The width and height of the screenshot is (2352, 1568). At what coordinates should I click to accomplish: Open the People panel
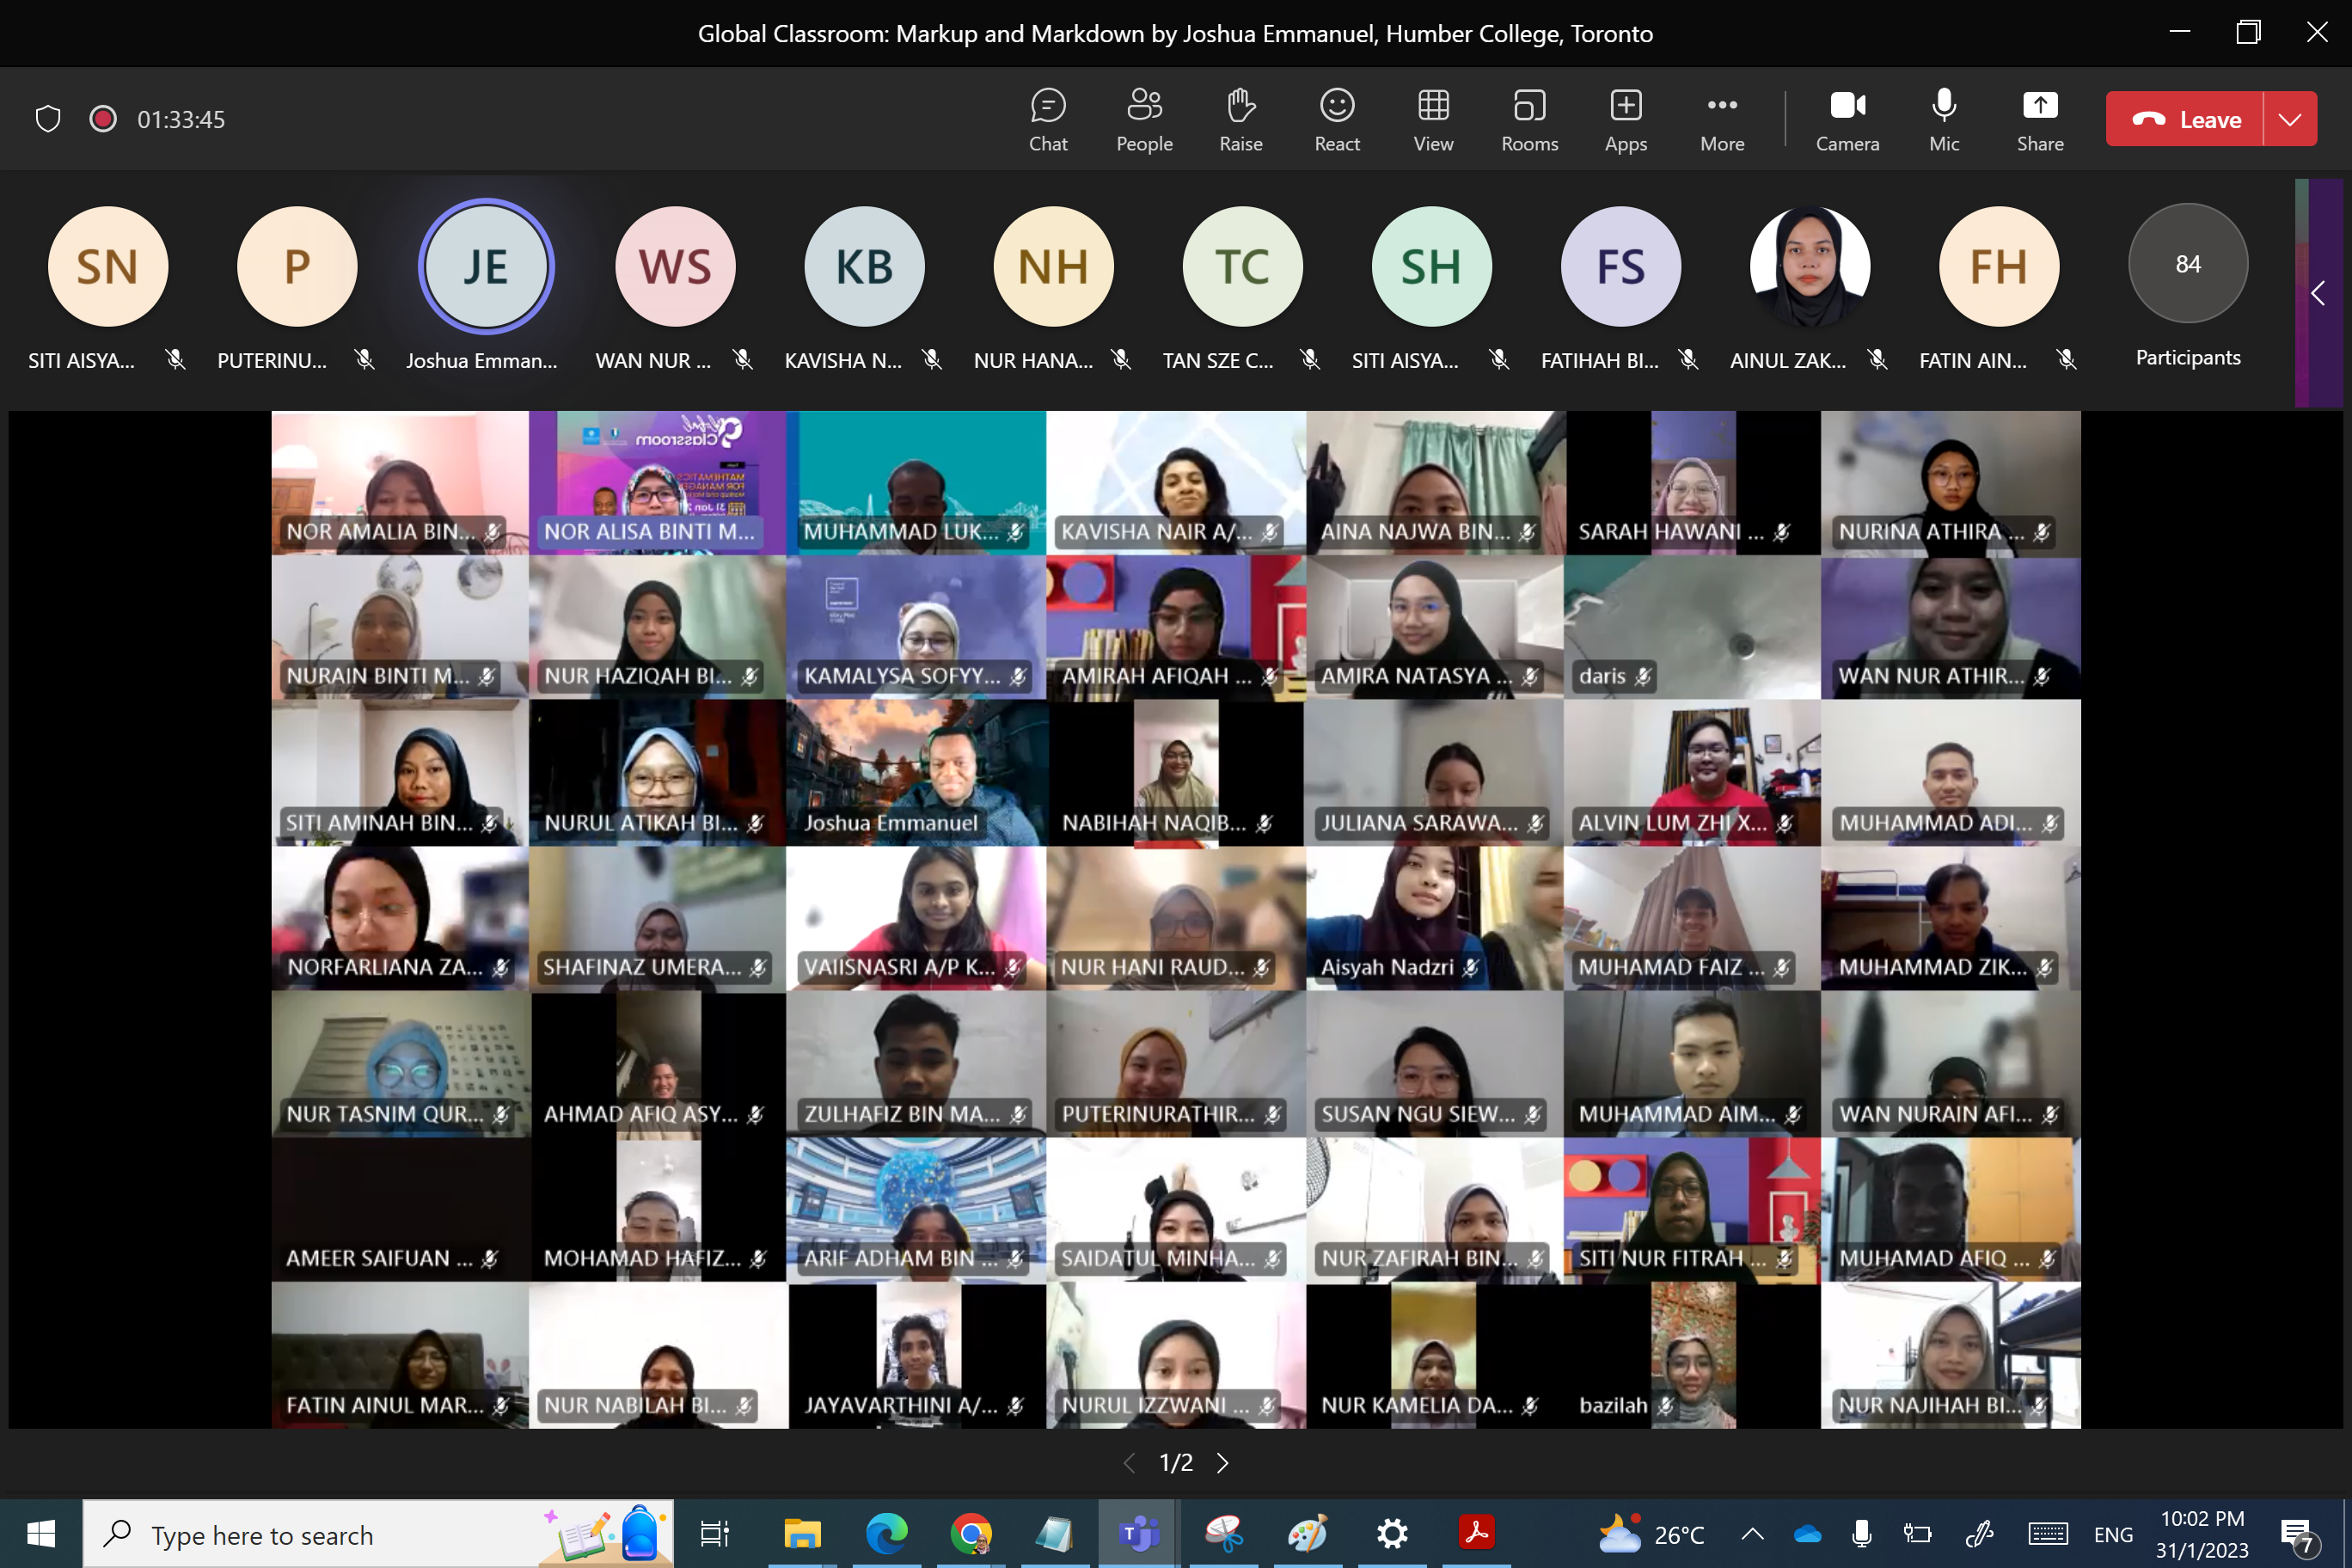[x=1144, y=120]
